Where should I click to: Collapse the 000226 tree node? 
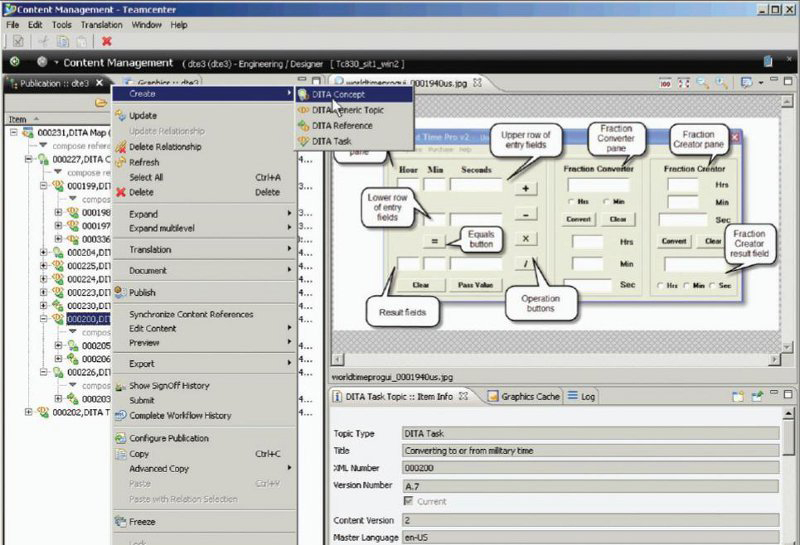pos(43,372)
